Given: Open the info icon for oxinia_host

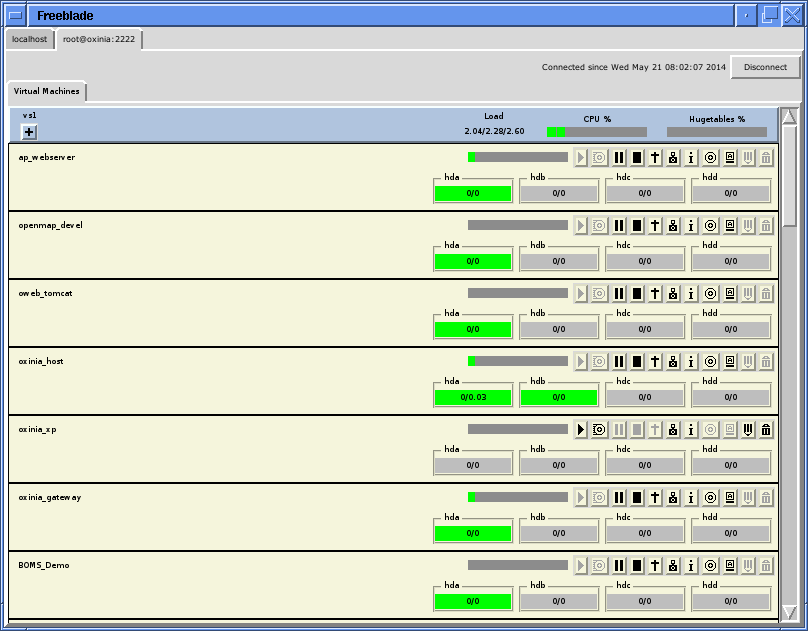Looking at the screenshot, I should [691, 361].
